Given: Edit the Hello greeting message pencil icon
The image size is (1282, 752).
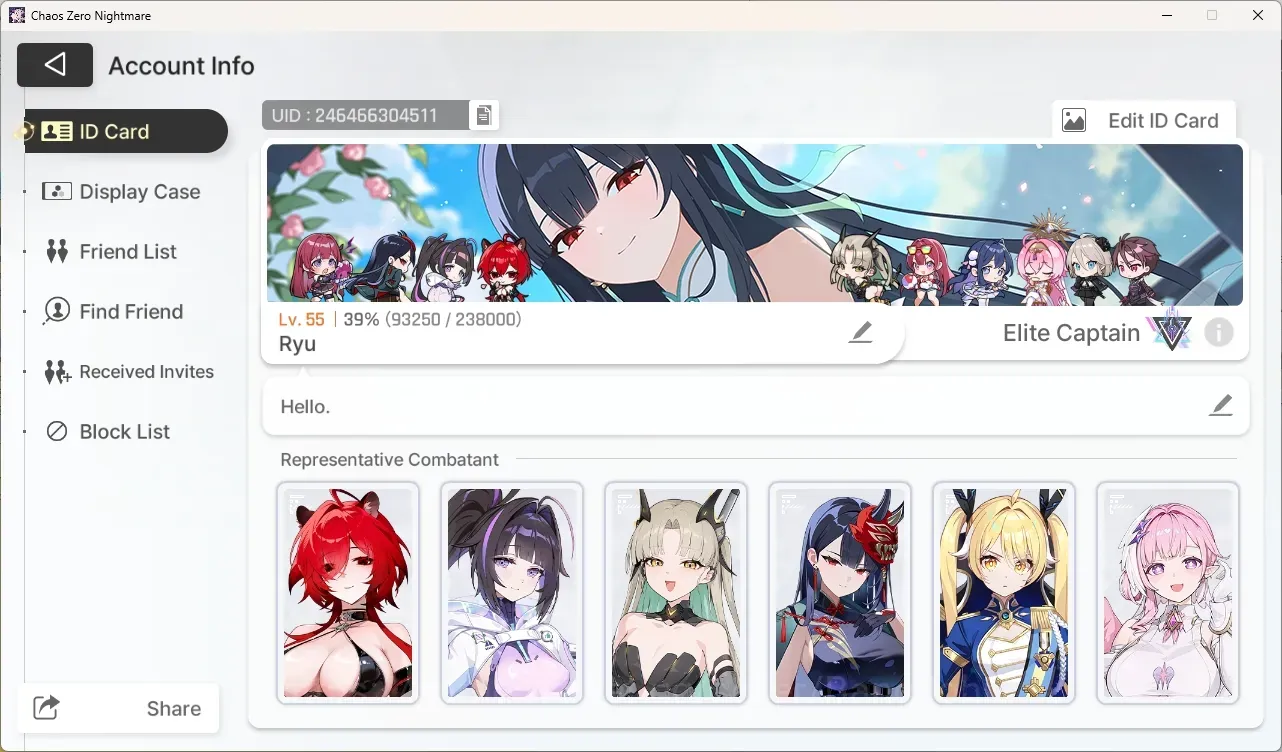Looking at the screenshot, I should tap(1220, 405).
